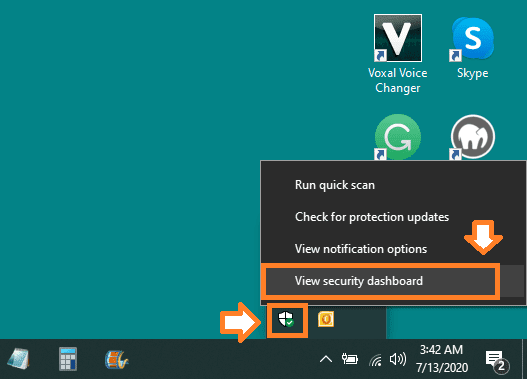Click Show desktop sliver at taskbar end
The image size is (527, 379).
click(x=524, y=359)
